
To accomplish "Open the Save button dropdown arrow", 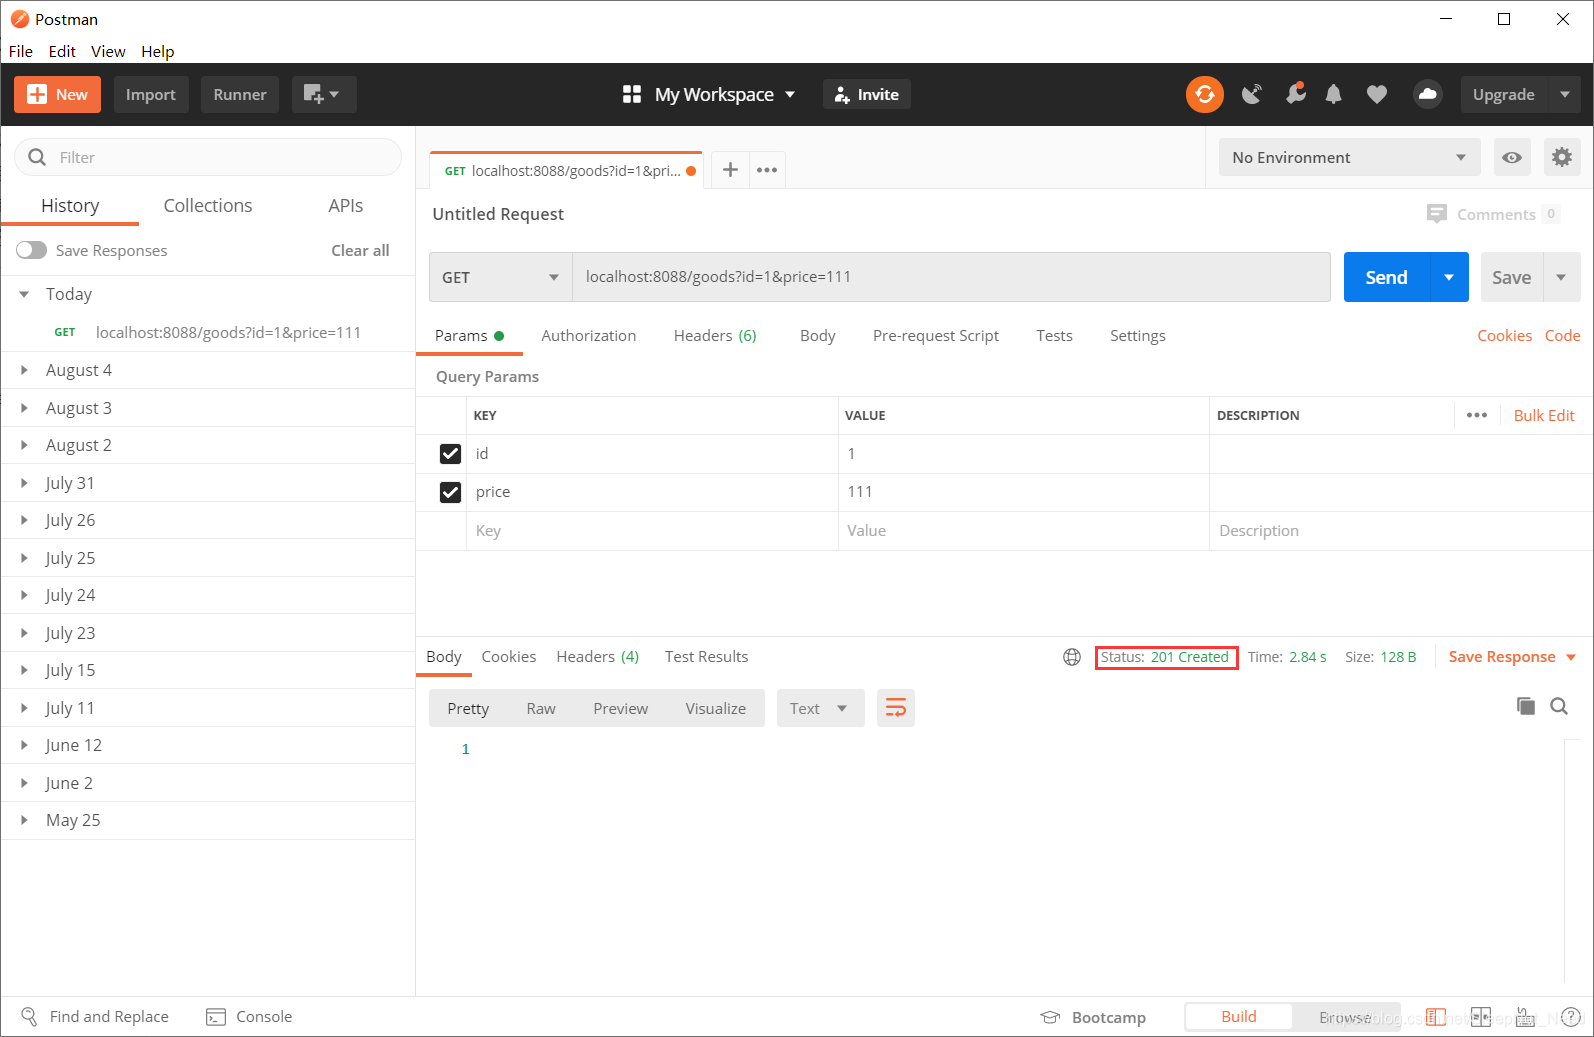I will pos(1561,277).
